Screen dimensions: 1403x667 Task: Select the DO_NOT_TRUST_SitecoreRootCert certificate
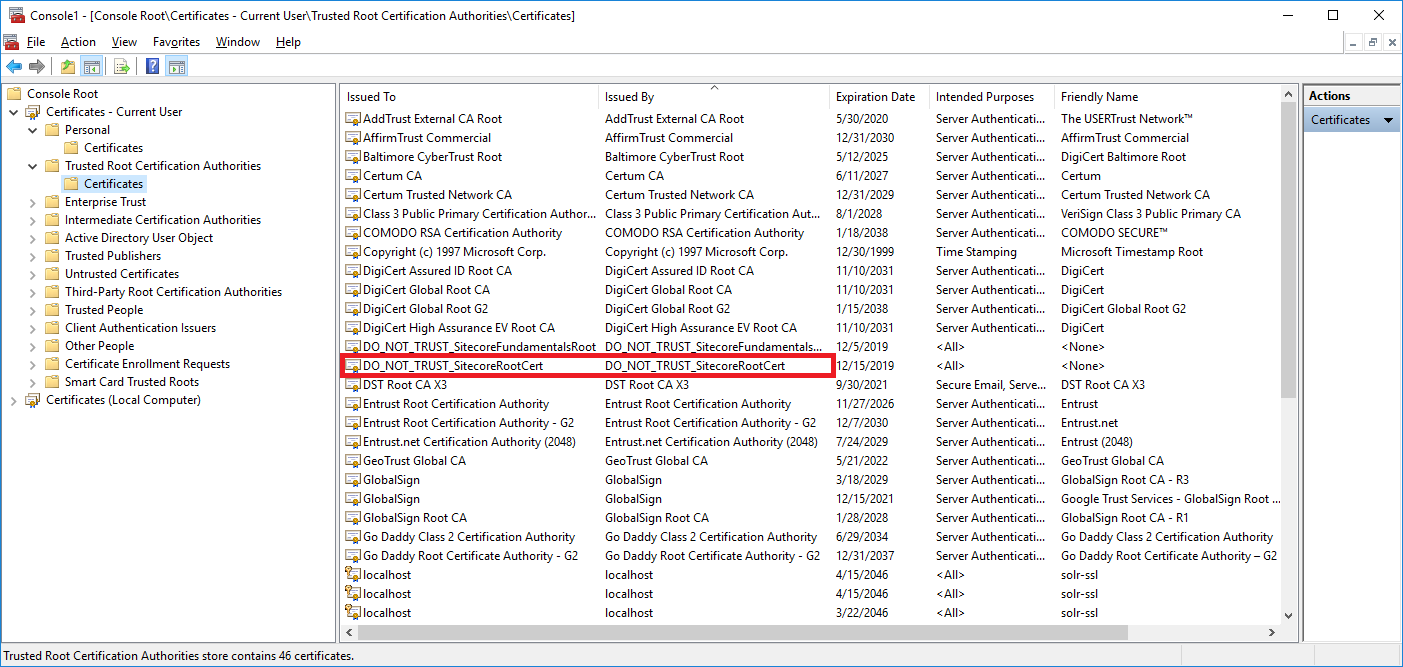pos(453,366)
